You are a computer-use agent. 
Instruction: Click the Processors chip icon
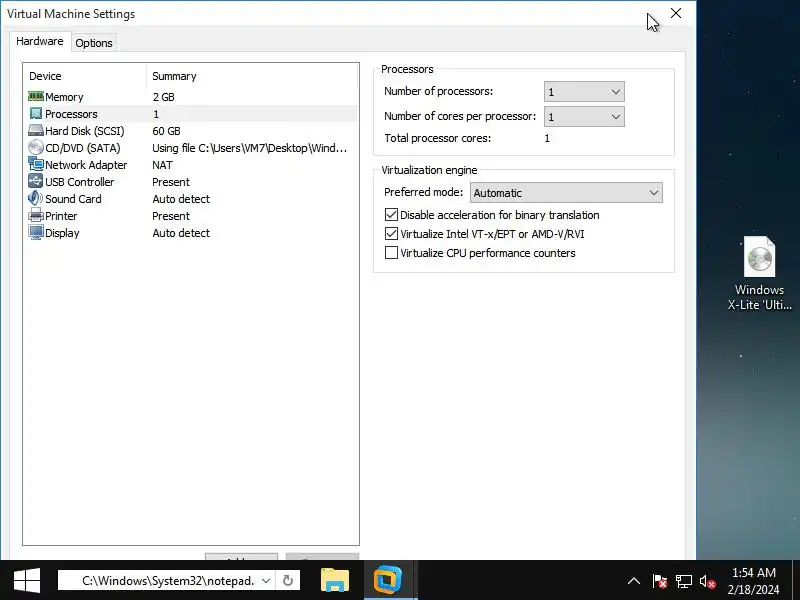[36, 113]
